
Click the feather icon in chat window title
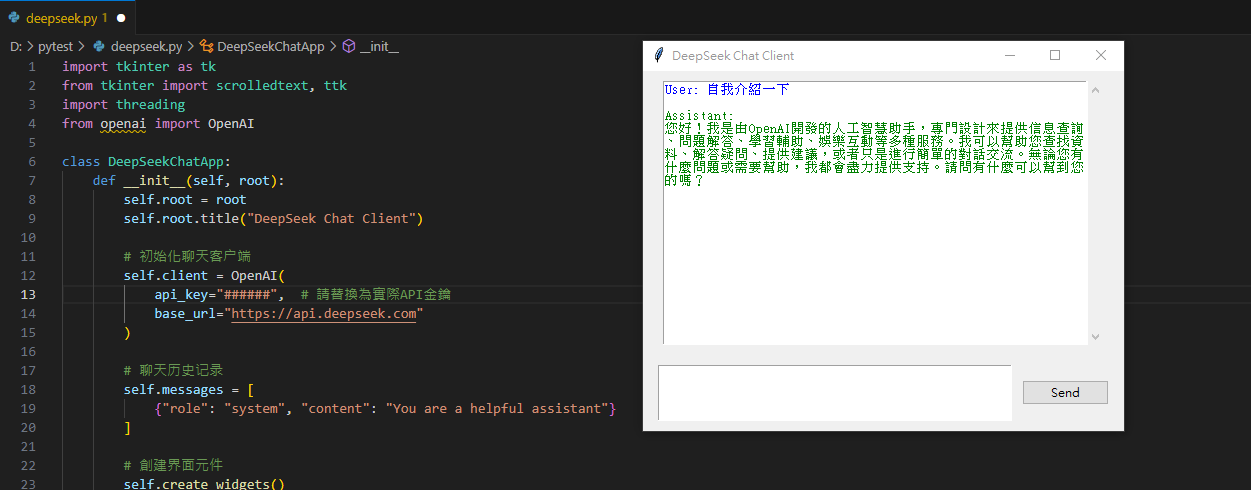(x=658, y=55)
